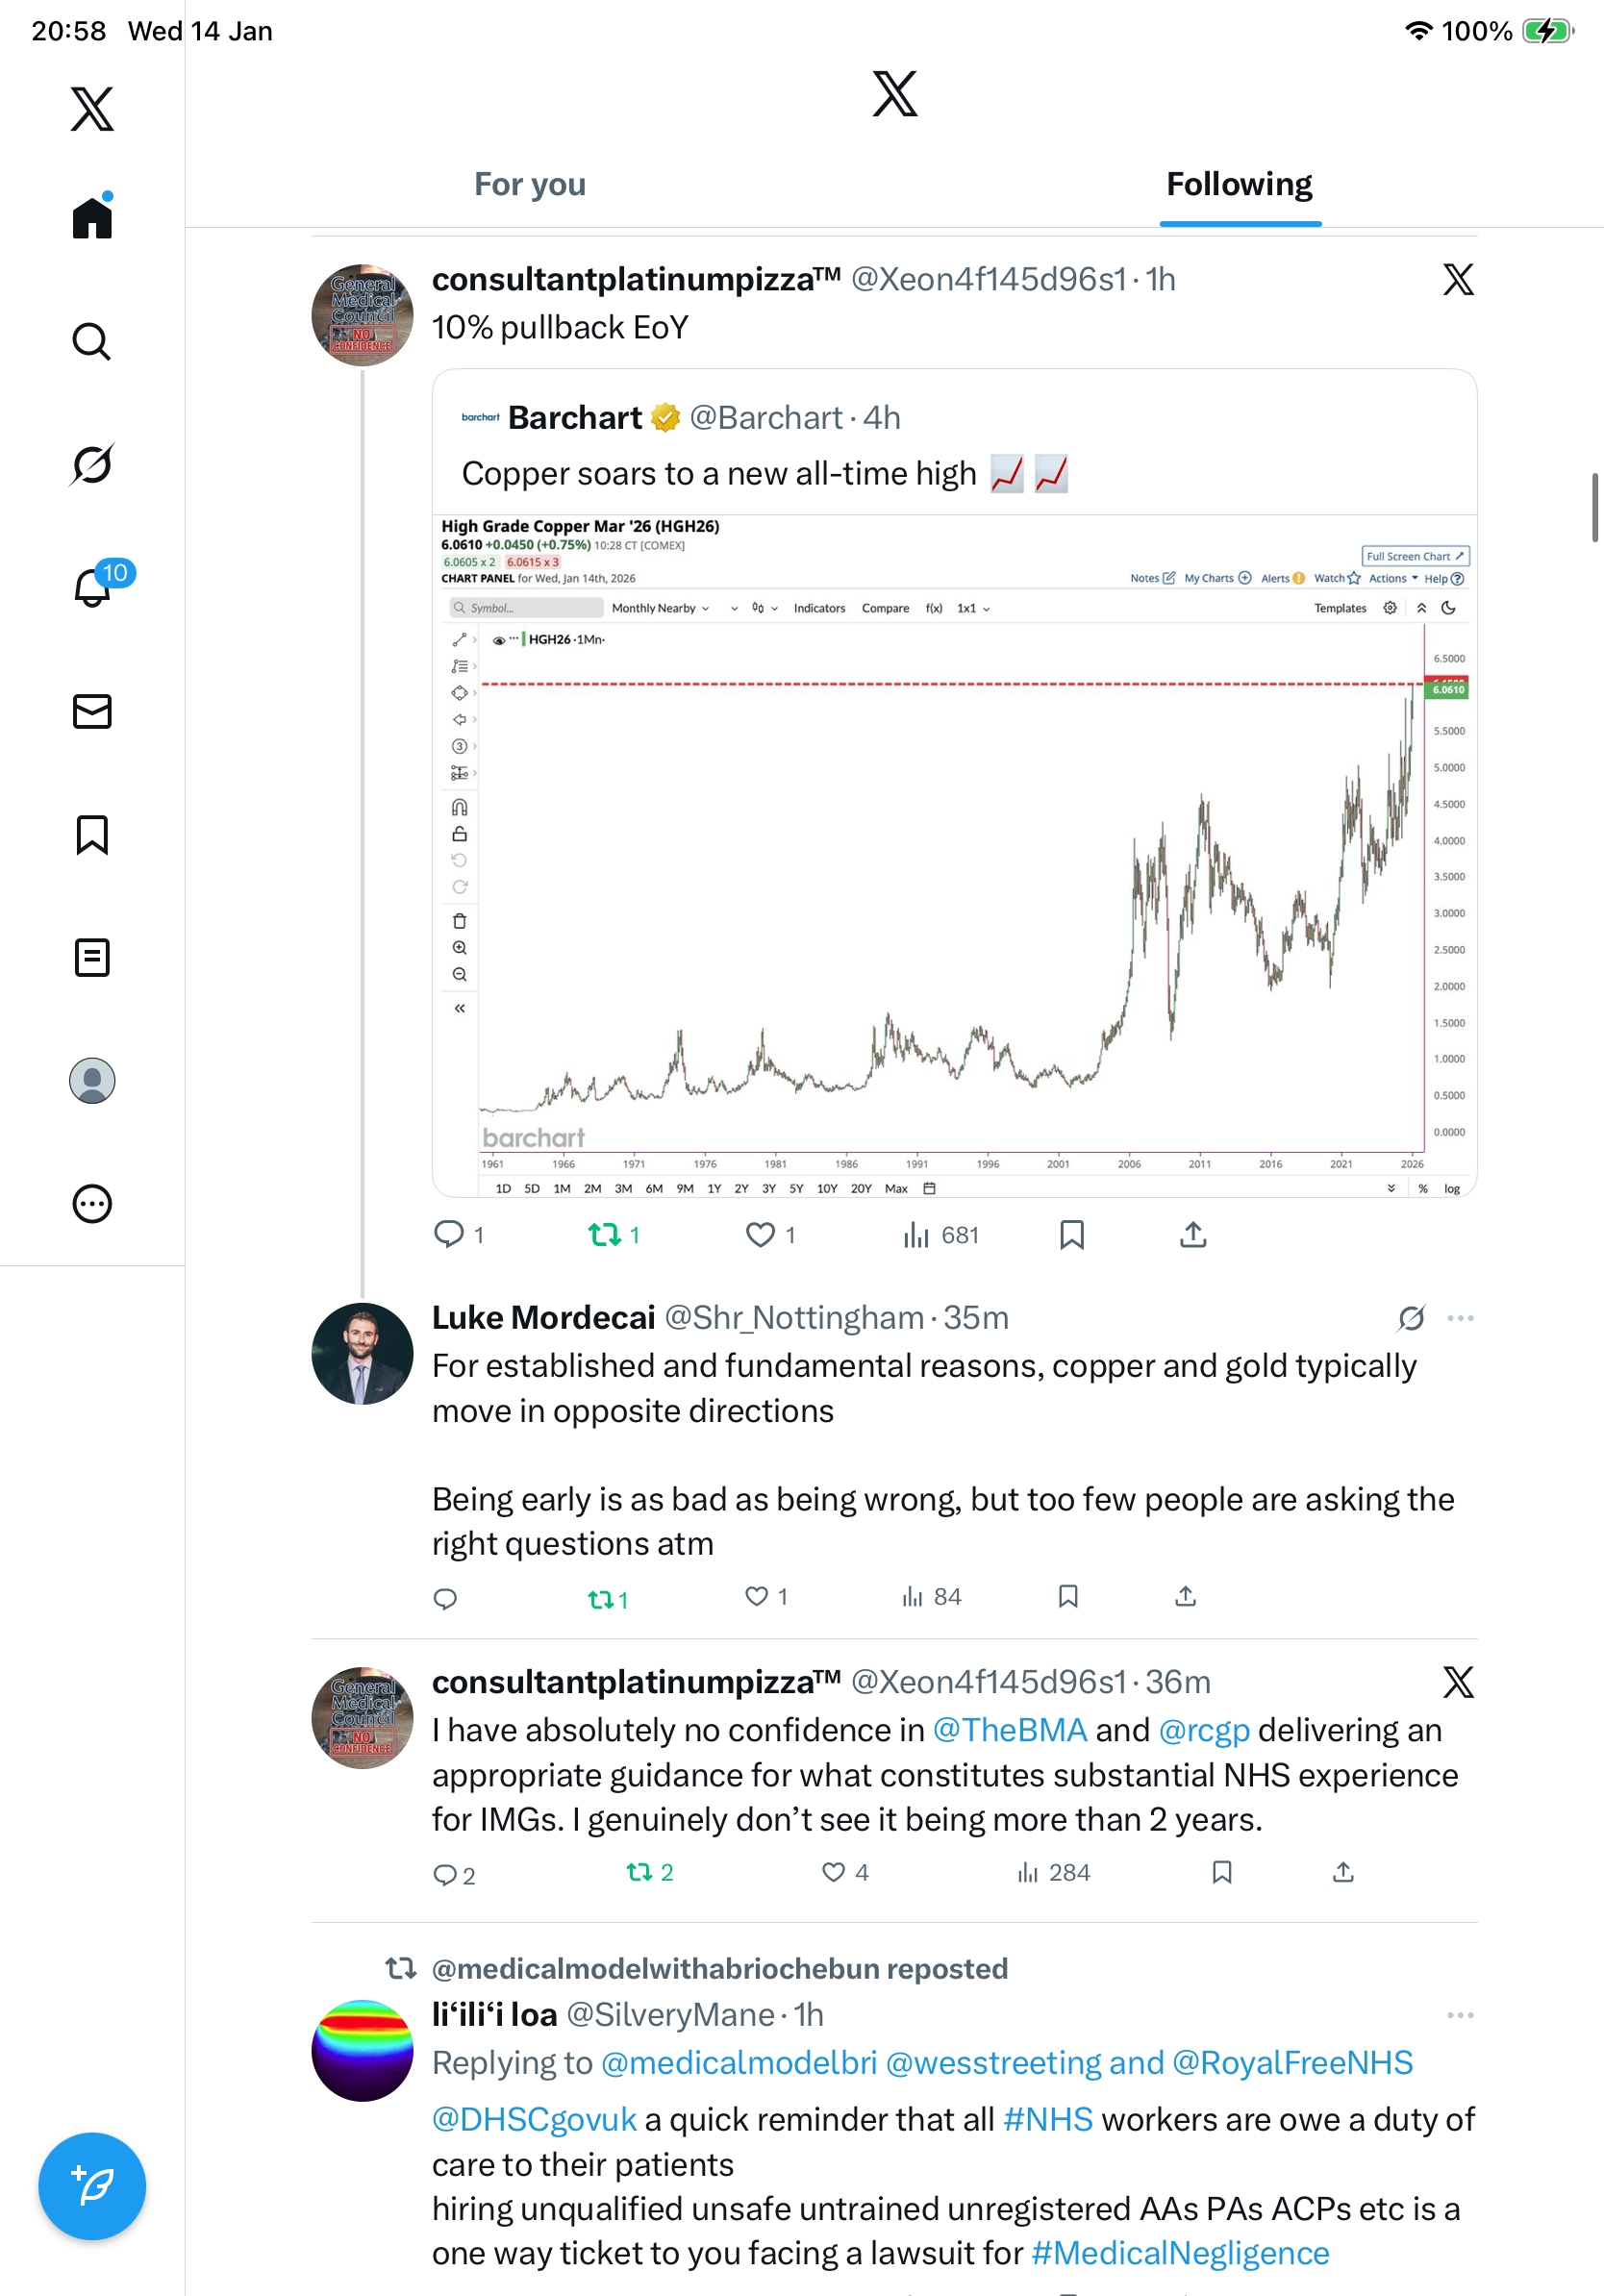Expand the sidebar More circle menu

click(x=92, y=1204)
